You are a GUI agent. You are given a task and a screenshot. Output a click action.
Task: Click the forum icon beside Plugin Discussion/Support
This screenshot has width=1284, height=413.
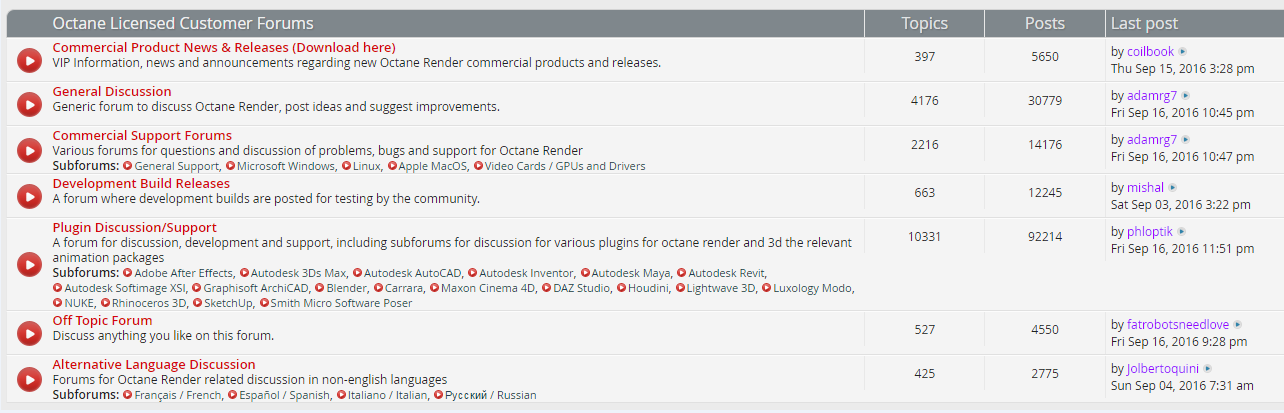[x=29, y=264]
